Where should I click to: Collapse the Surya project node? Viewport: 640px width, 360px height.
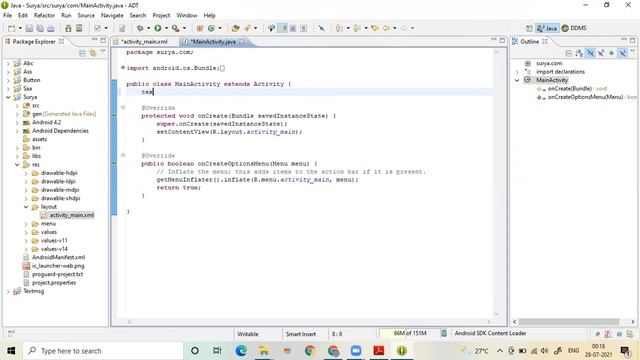[x=8, y=97]
